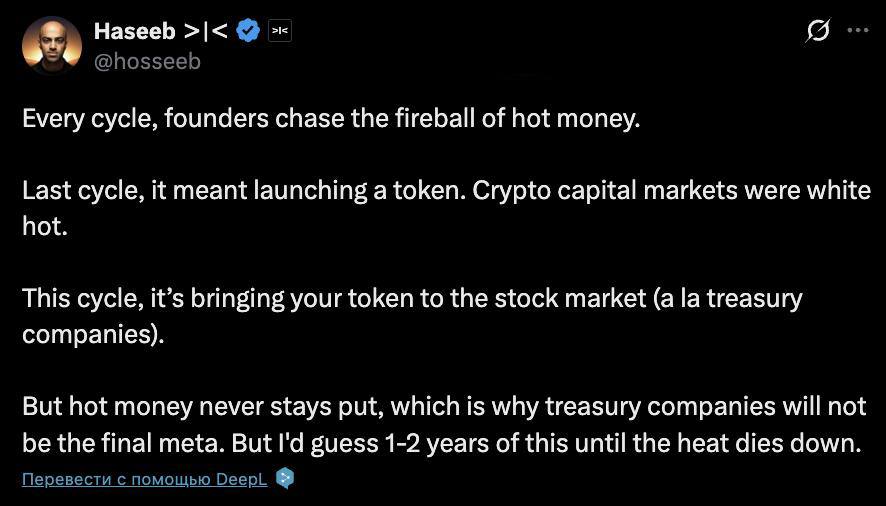Visit the @hosseeb handle

[147, 62]
